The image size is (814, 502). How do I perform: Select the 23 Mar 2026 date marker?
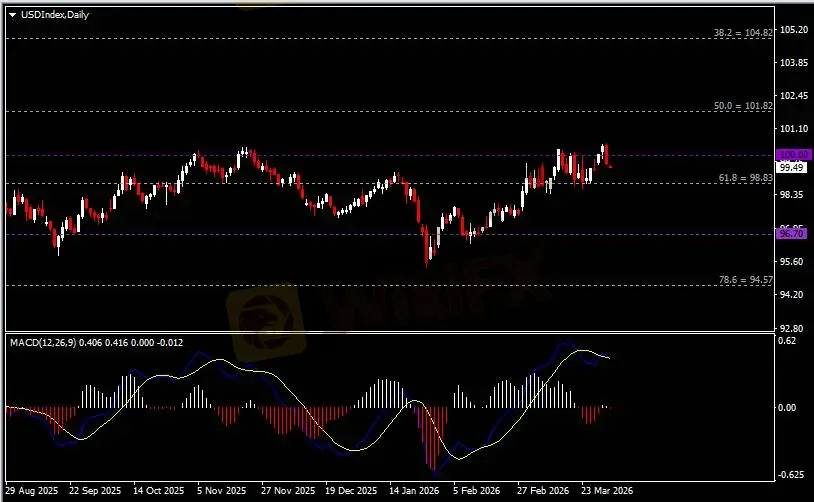tap(606, 492)
